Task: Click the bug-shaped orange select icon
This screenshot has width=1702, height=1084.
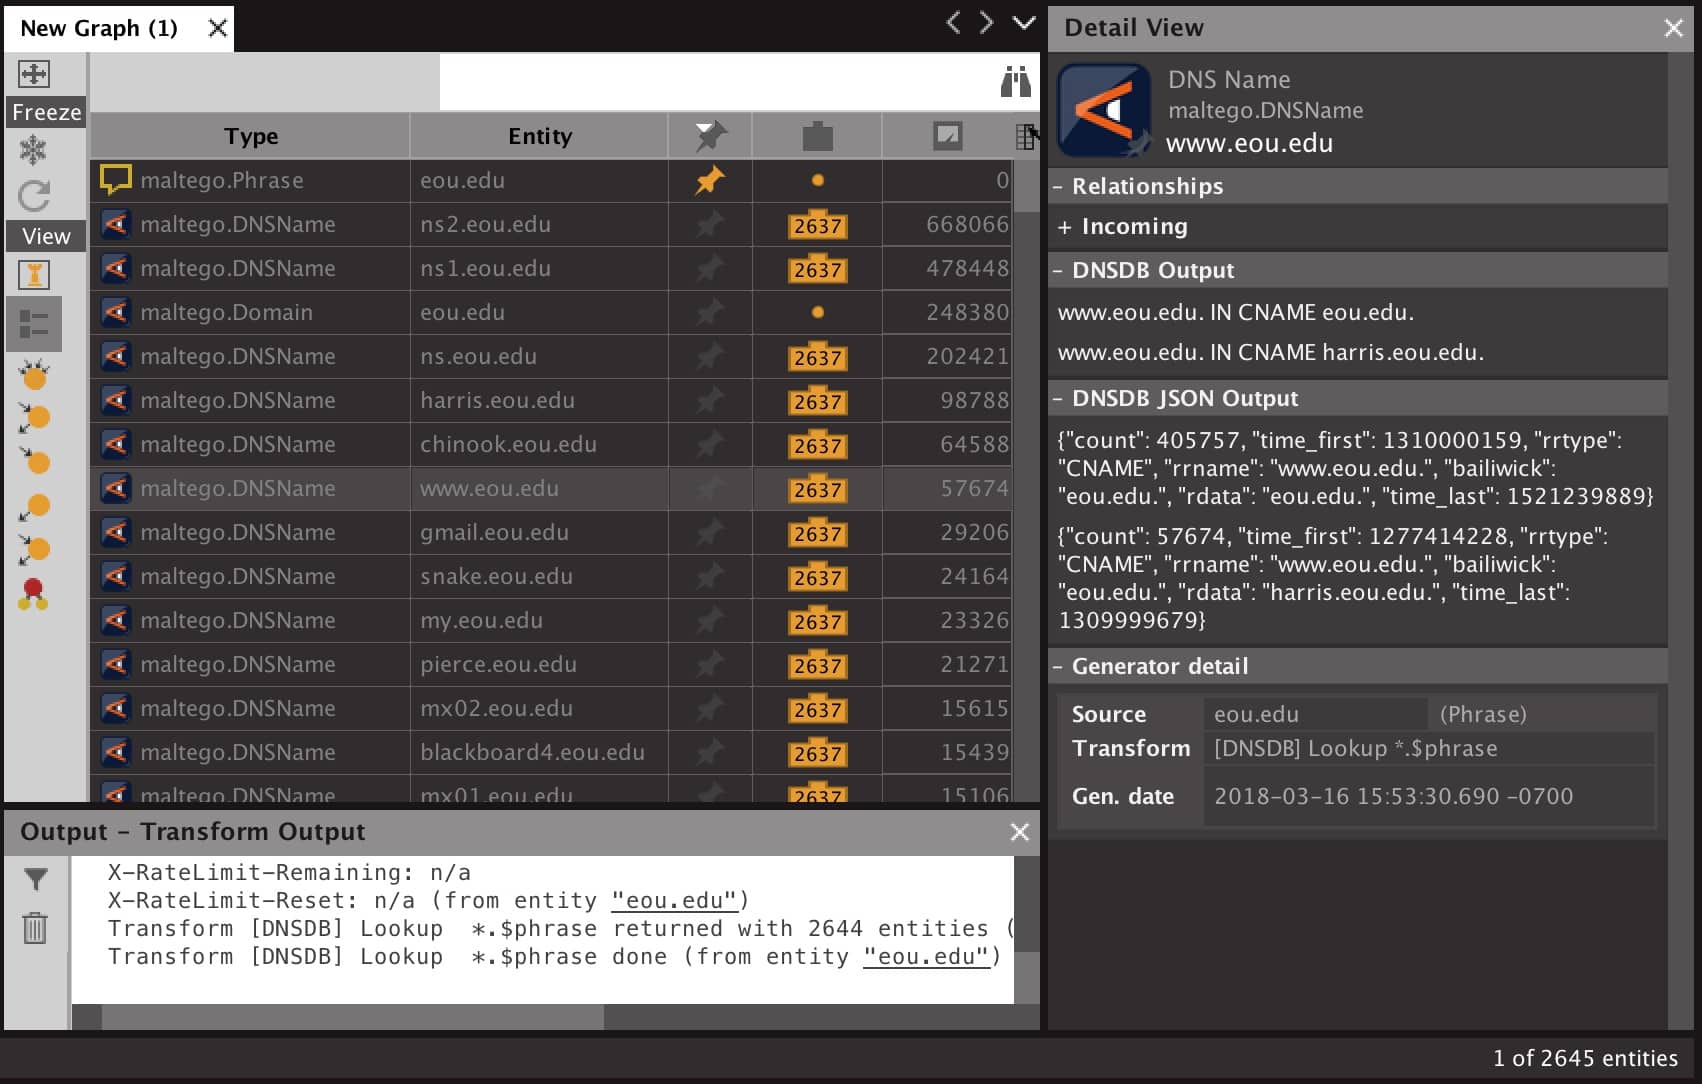Action: click(34, 374)
